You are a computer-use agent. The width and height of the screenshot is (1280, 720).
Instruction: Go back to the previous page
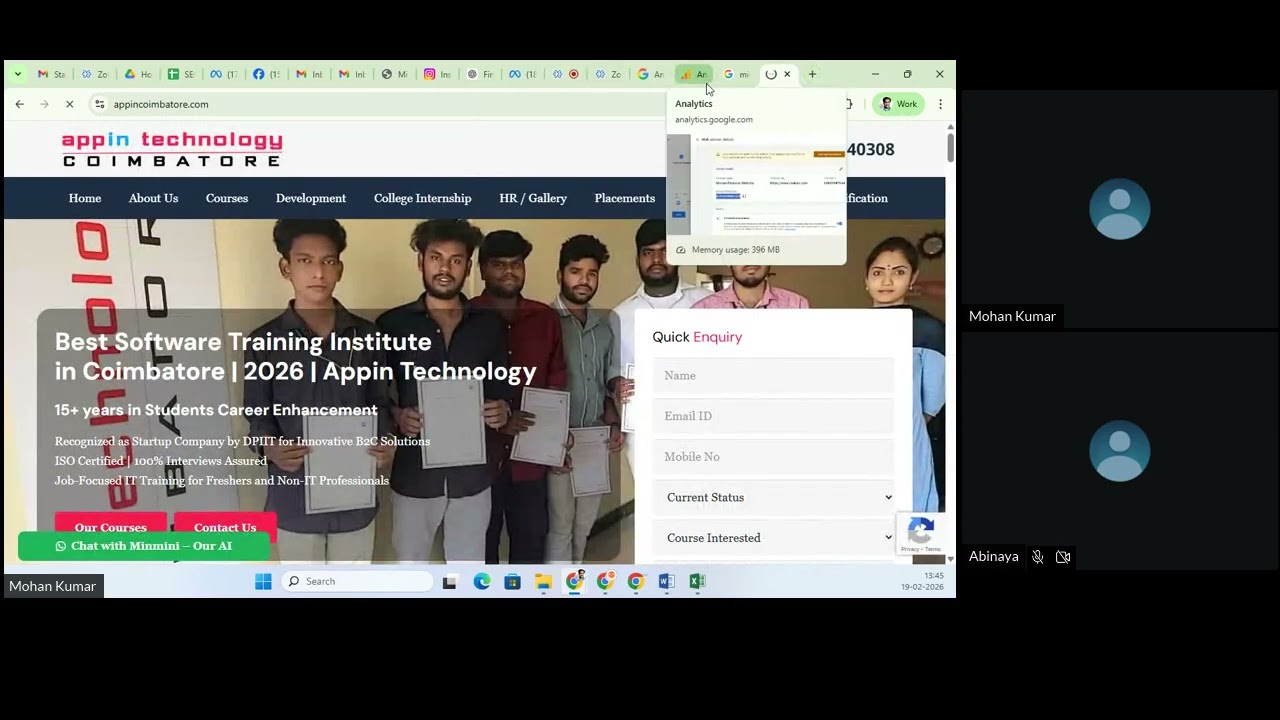tap(19, 104)
